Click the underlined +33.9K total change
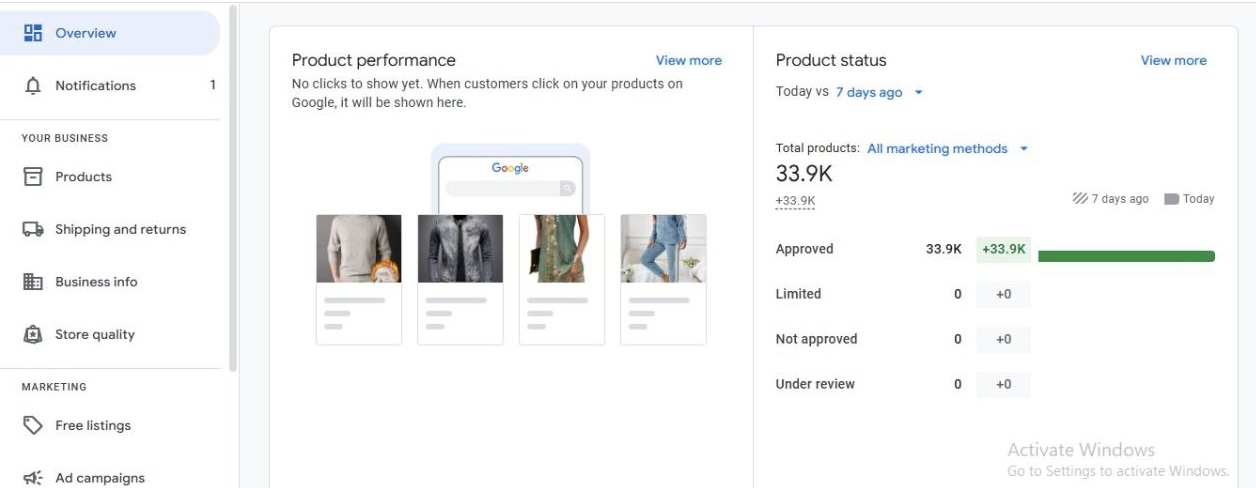Viewport: 1256px width, 488px height. click(795, 201)
